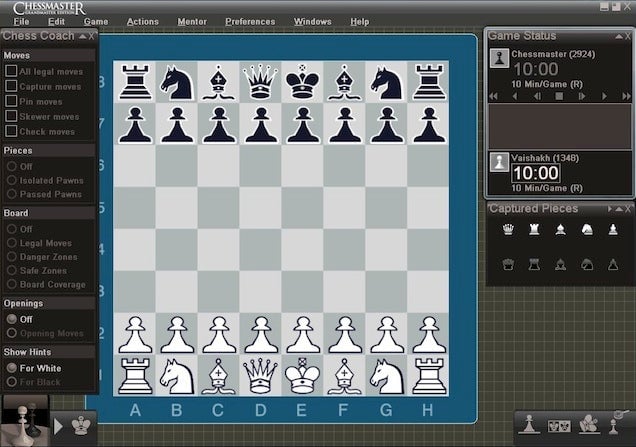Jump to the first move with rewind button

pos(493,96)
